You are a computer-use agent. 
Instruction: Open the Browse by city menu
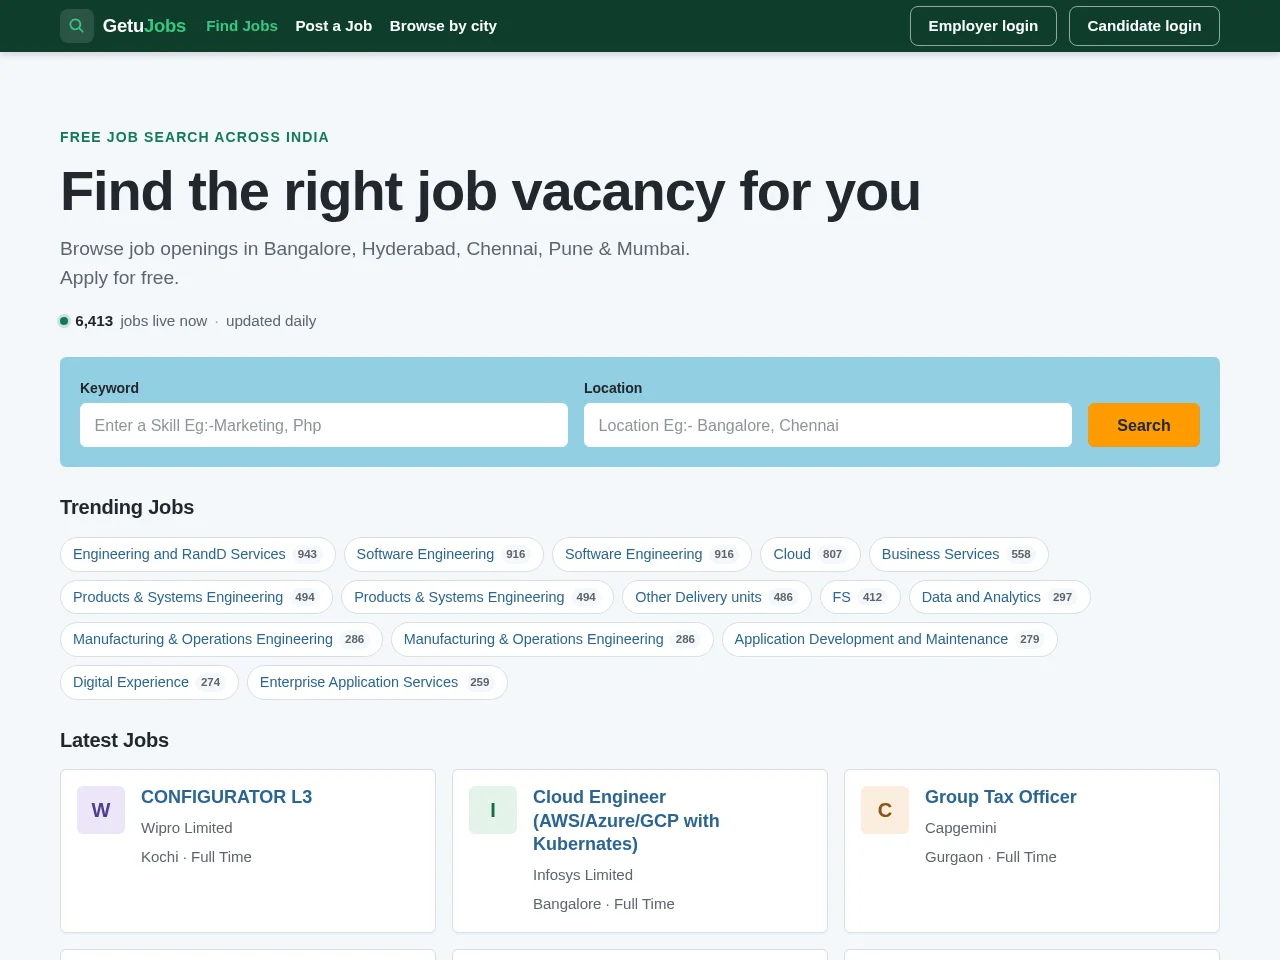(x=443, y=26)
